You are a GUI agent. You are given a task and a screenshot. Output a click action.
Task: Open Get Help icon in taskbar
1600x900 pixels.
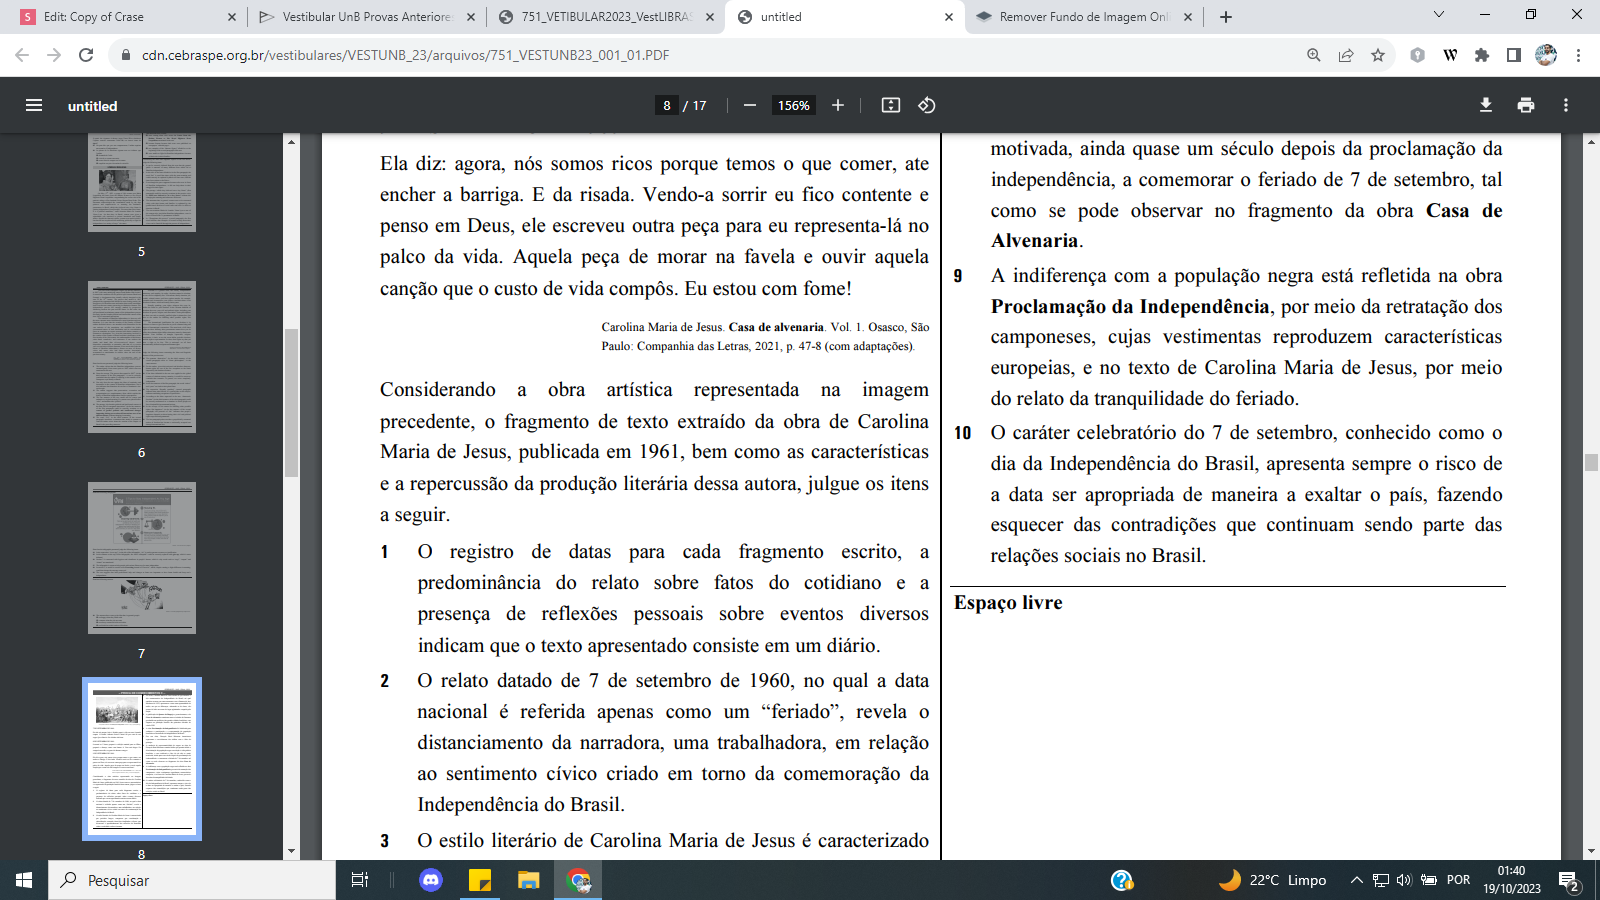click(x=1122, y=880)
